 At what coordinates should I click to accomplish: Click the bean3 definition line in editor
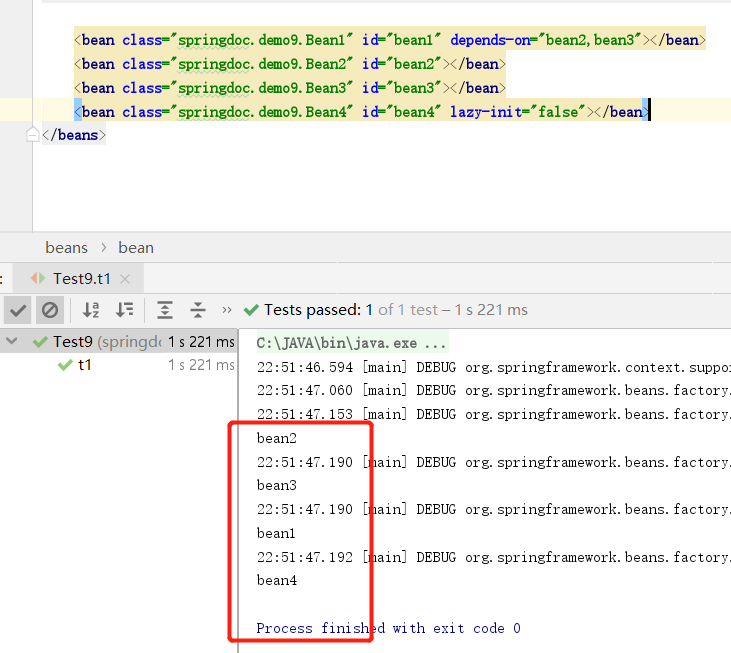(290, 88)
